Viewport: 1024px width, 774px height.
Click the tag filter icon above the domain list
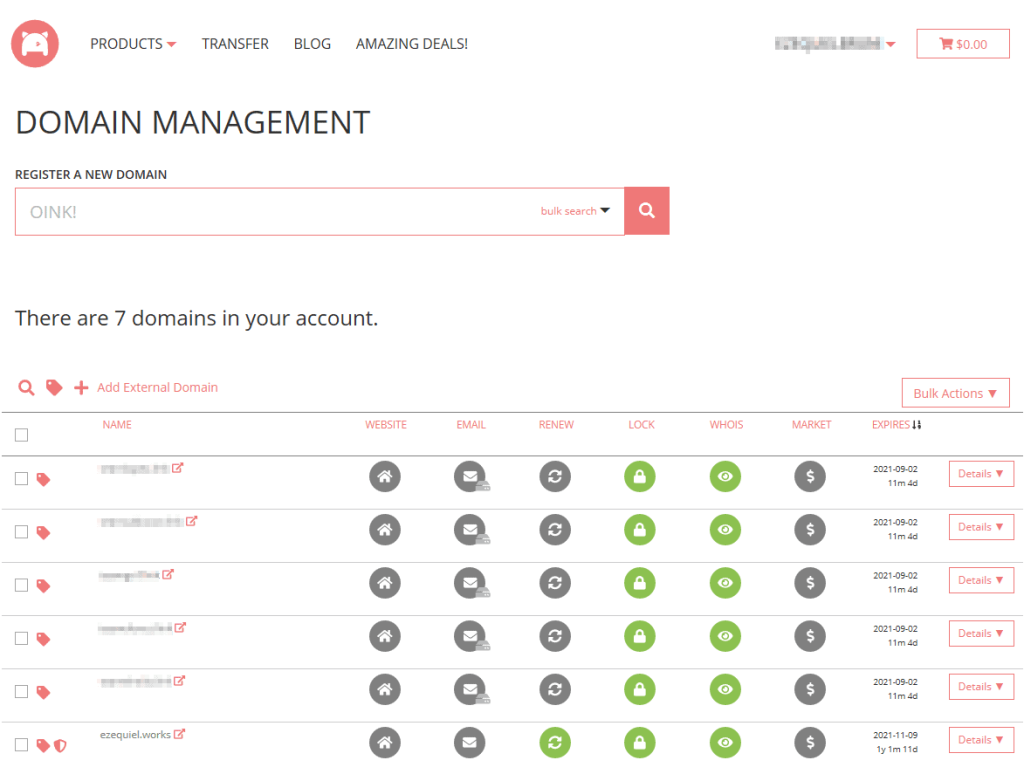pyautogui.click(x=54, y=388)
